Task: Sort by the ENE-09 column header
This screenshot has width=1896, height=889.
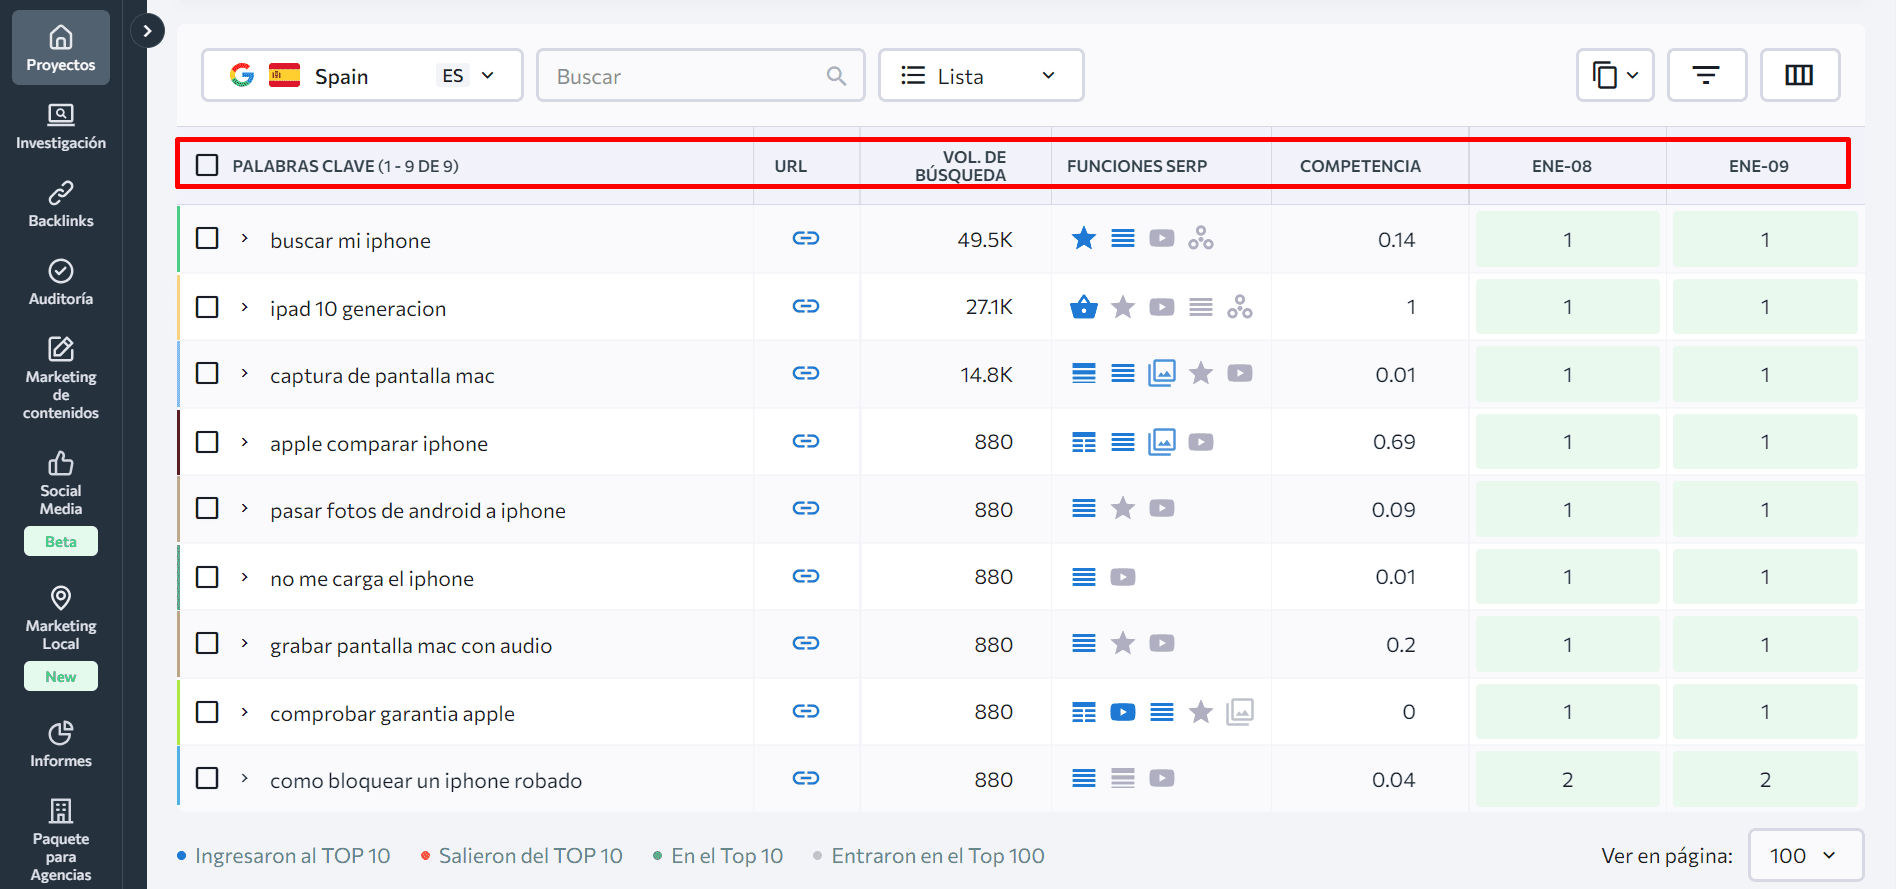Action: tap(1759, 166)
